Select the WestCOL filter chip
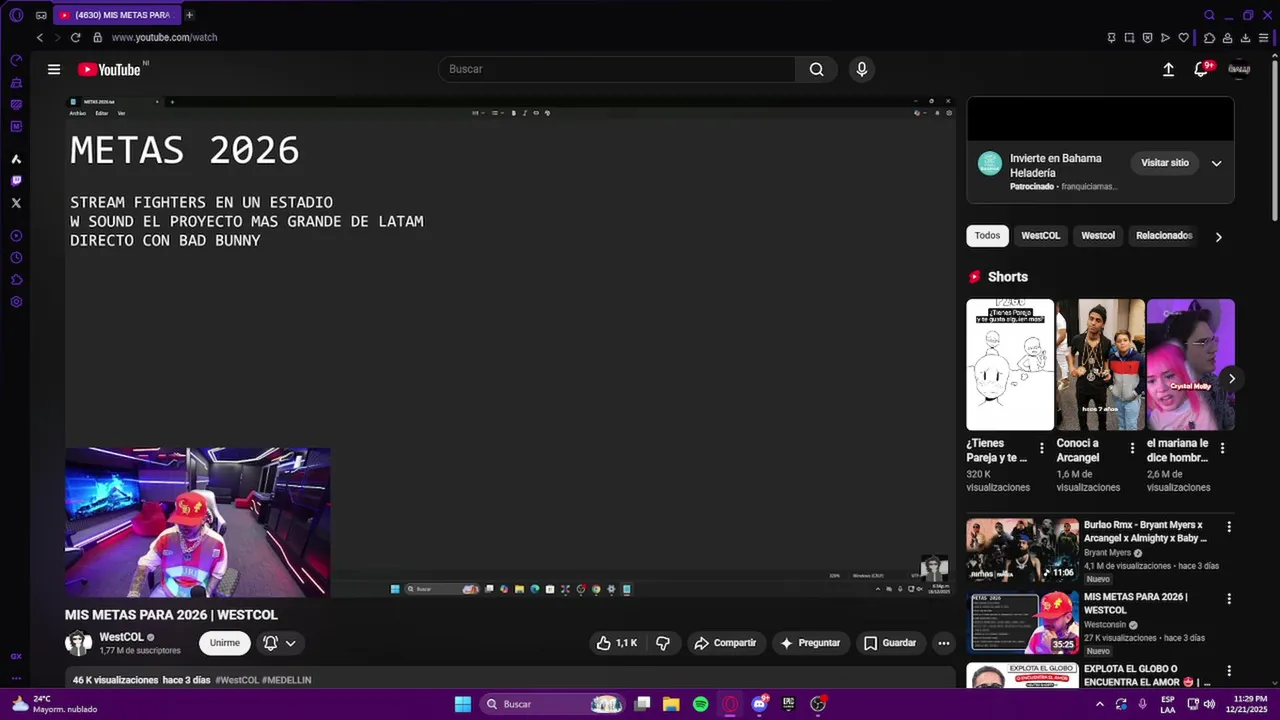 [x=1040, y=236]
